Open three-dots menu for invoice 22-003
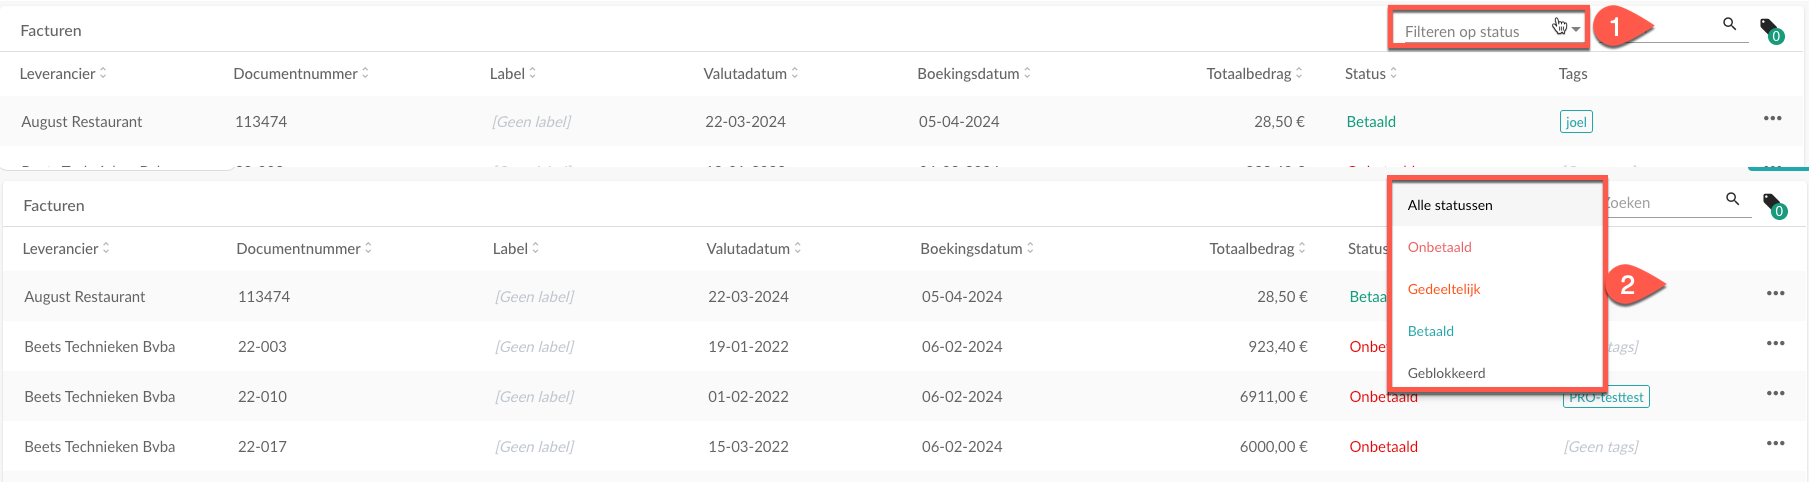Screen dimensions: 1809x482 (1775, 343)
